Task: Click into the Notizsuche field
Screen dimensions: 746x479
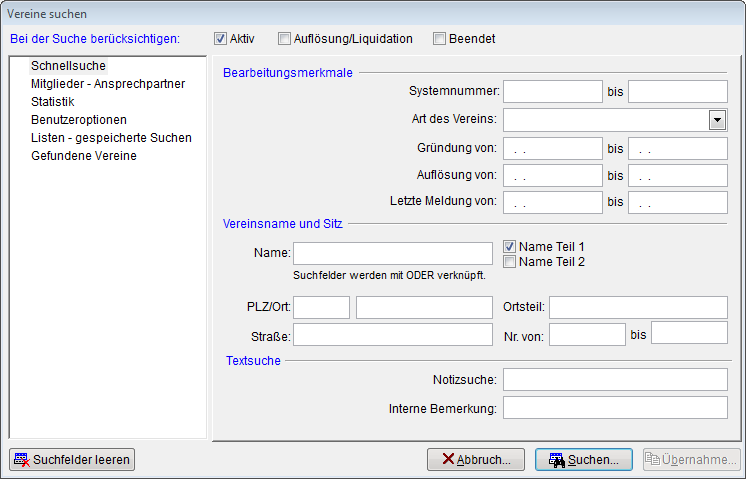Action: [x=614, y=379]
